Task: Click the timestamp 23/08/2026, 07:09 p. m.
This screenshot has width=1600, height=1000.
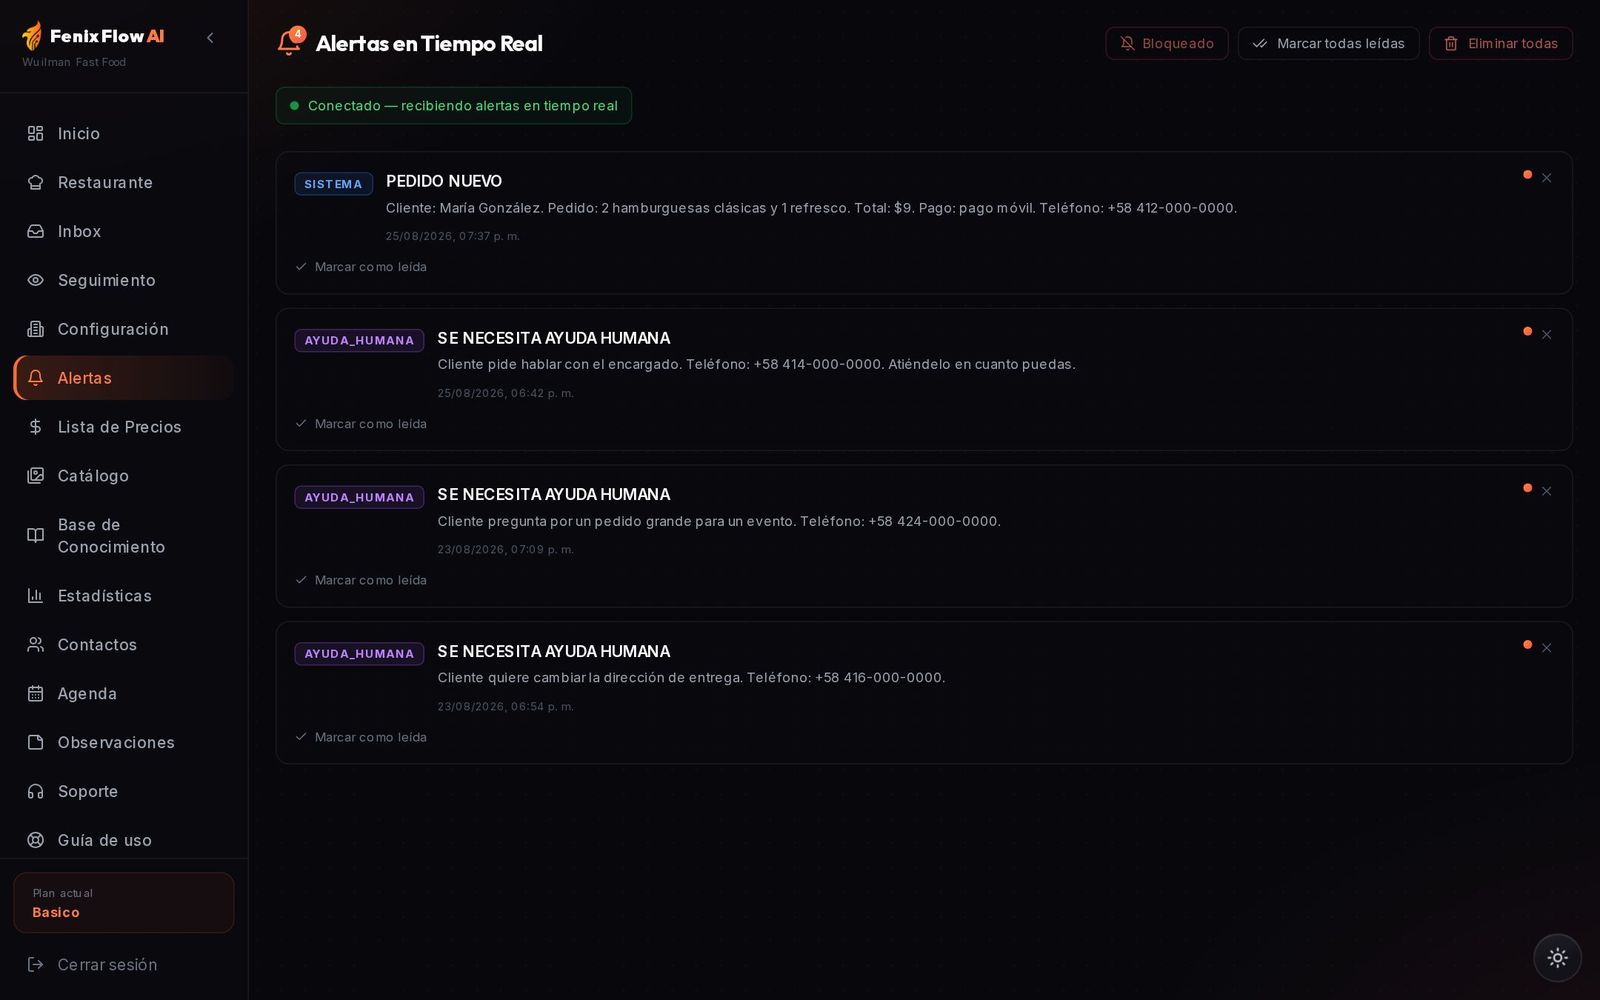Action: [x=505, y=549]
